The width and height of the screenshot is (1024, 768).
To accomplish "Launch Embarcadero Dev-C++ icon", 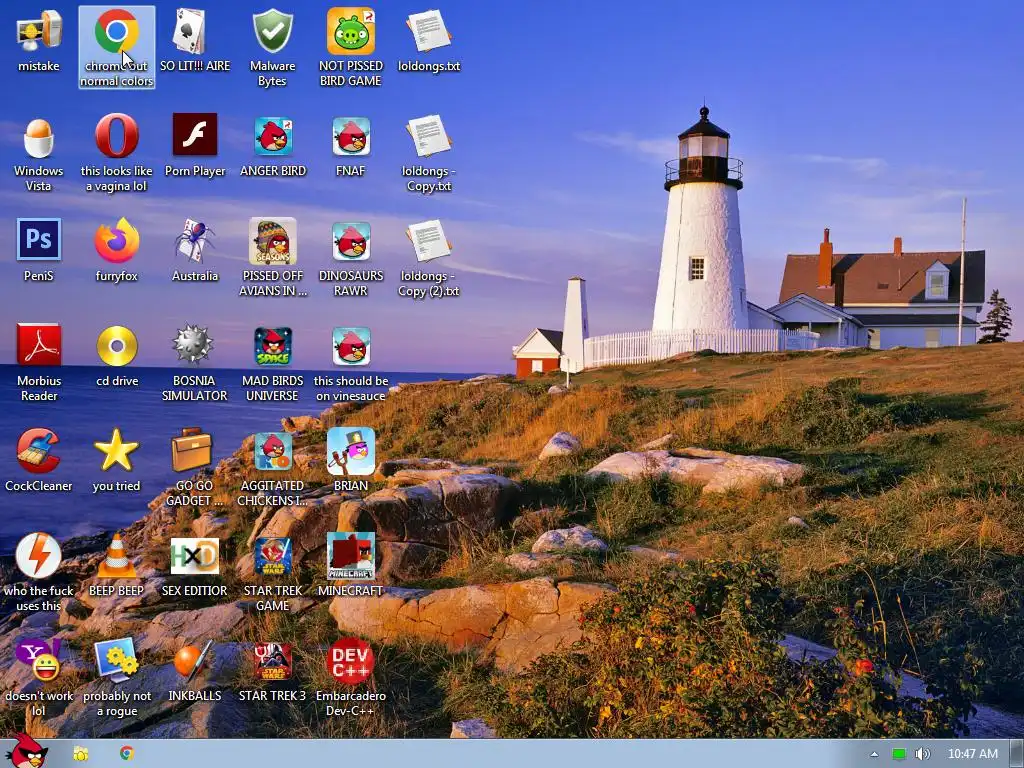I will 351,661.
